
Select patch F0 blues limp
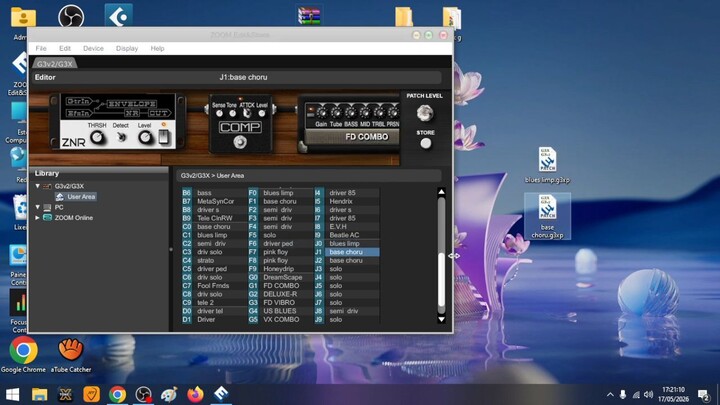click(281, 193)
